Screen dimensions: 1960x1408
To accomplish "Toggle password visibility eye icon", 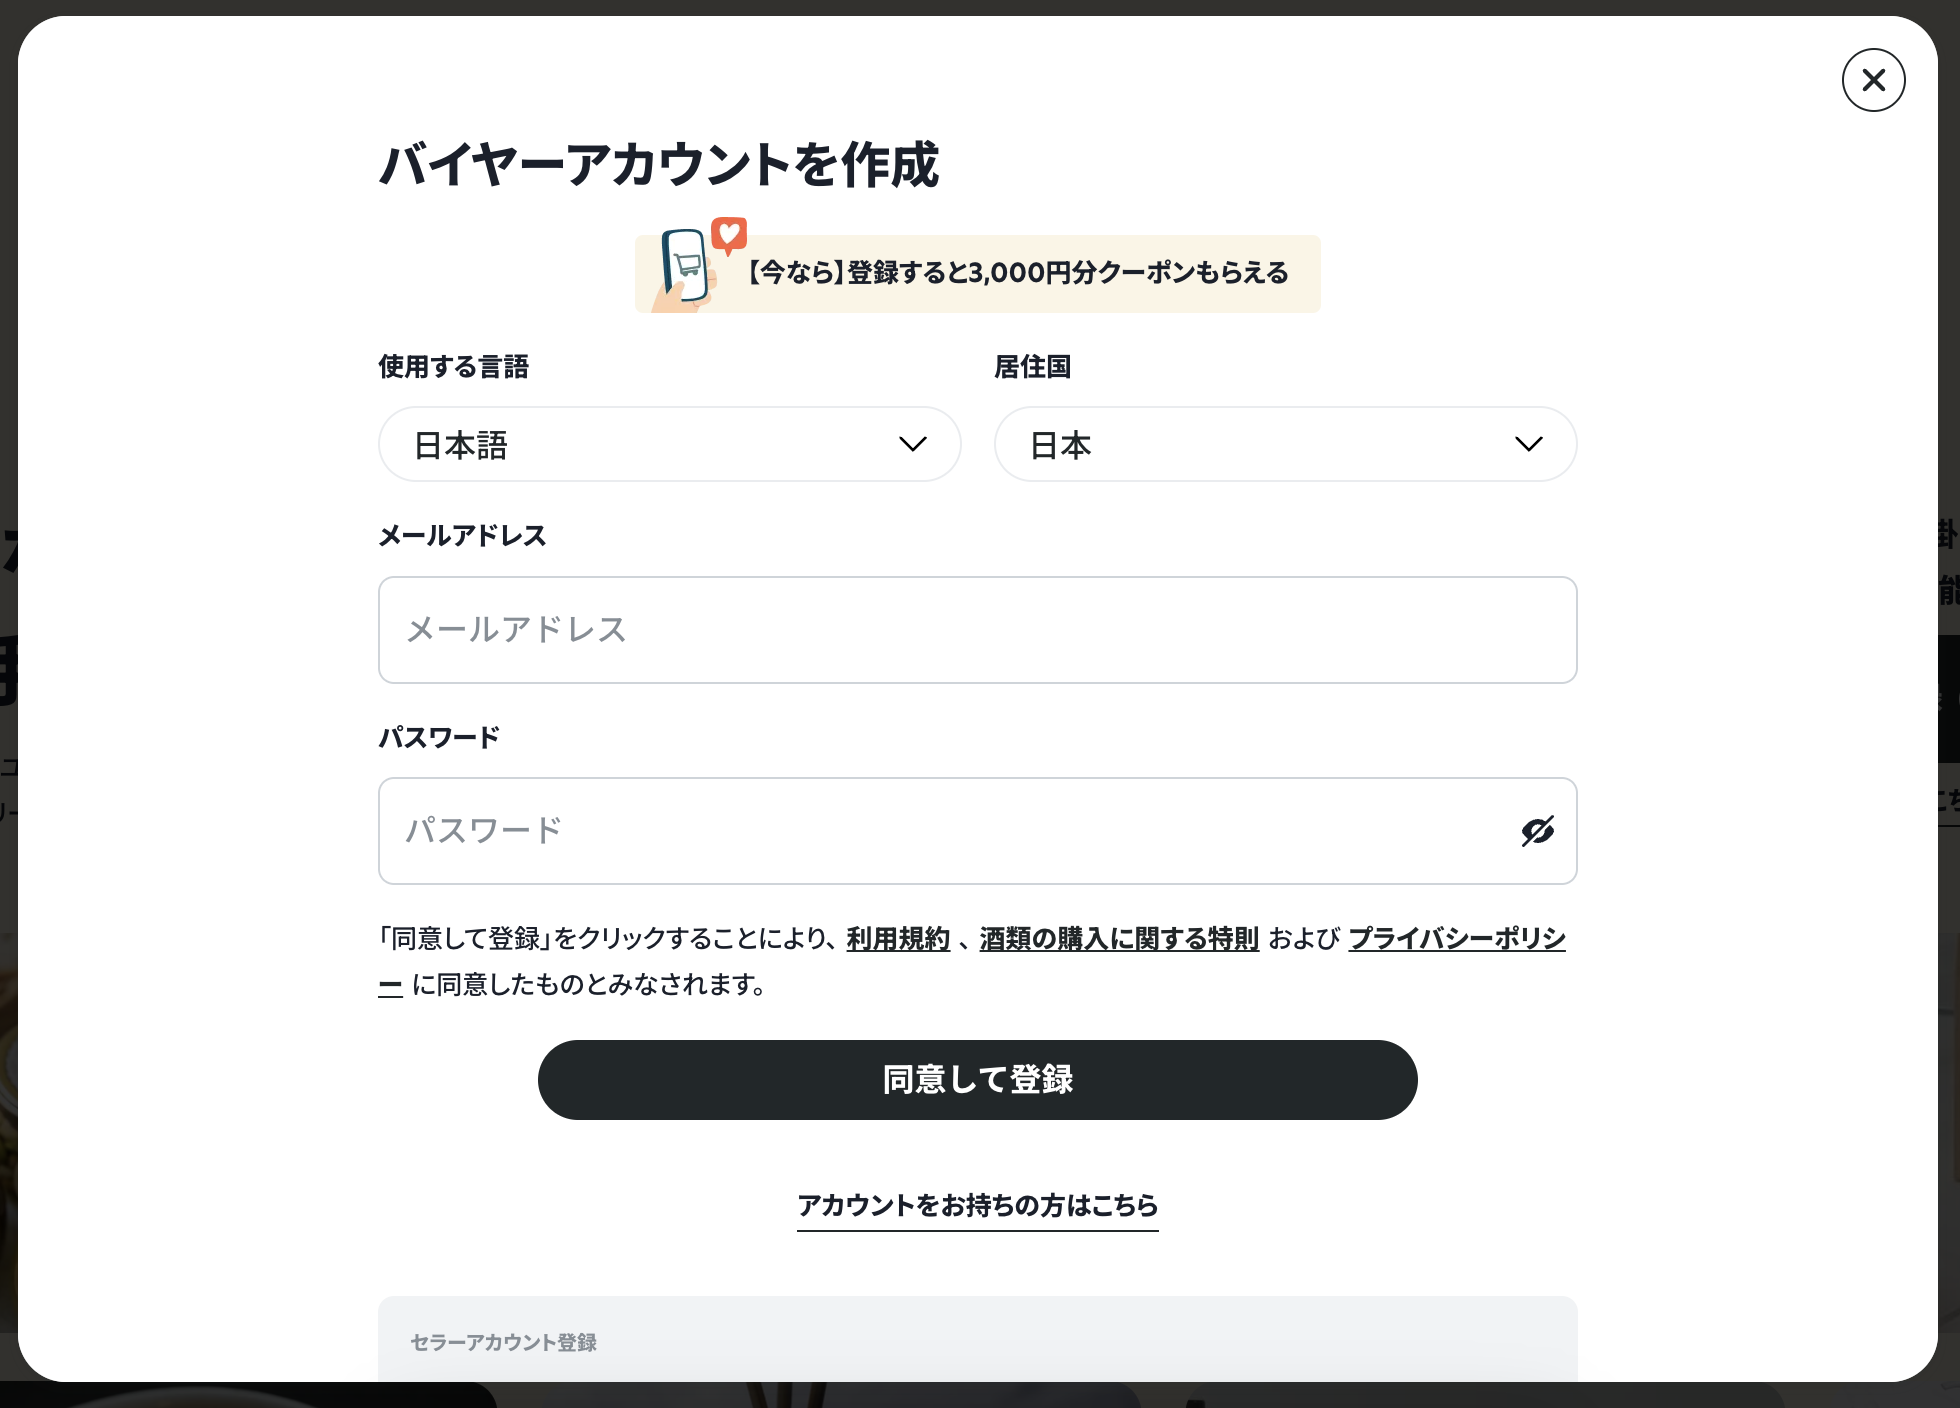I will pyautogui.click(x=1537, y=831).
